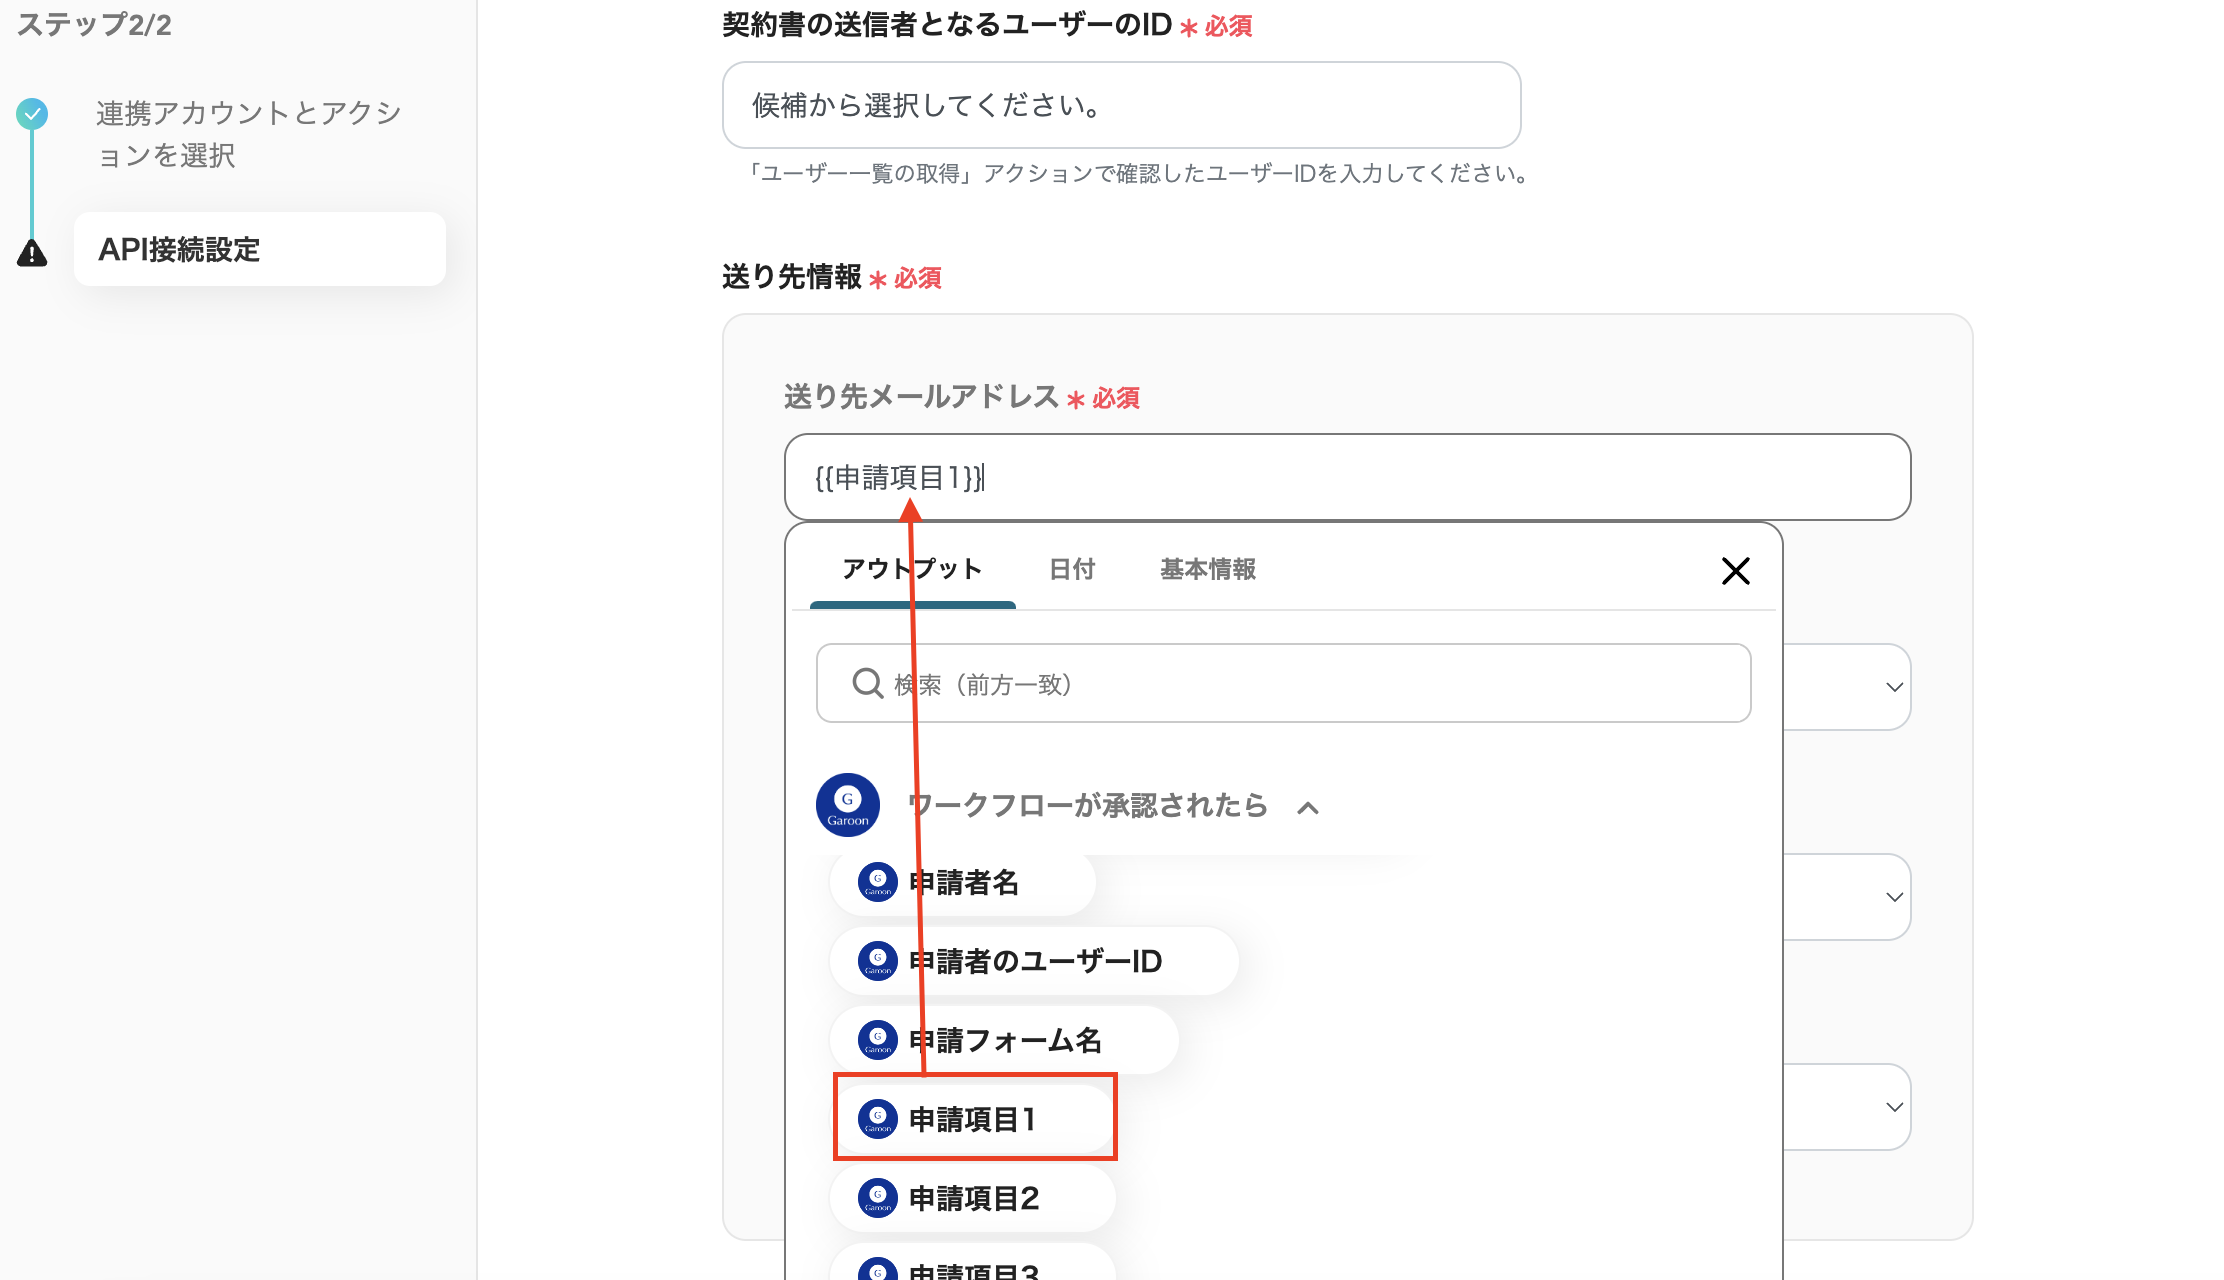Click the warning icon next to API接続設定

pyautogui.click(x=32, y=253)
